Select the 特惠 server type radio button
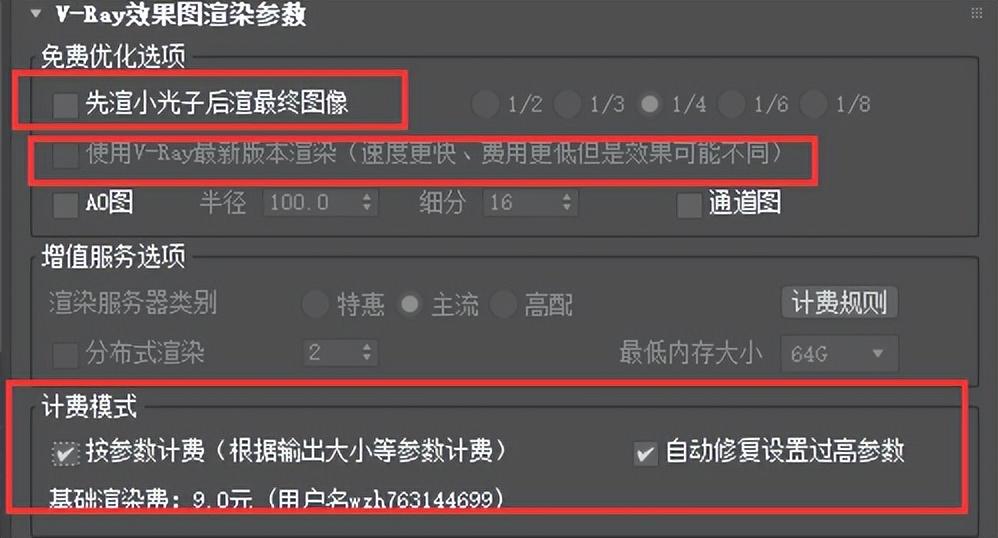This screenshot has height=538, width=998. 315,304
